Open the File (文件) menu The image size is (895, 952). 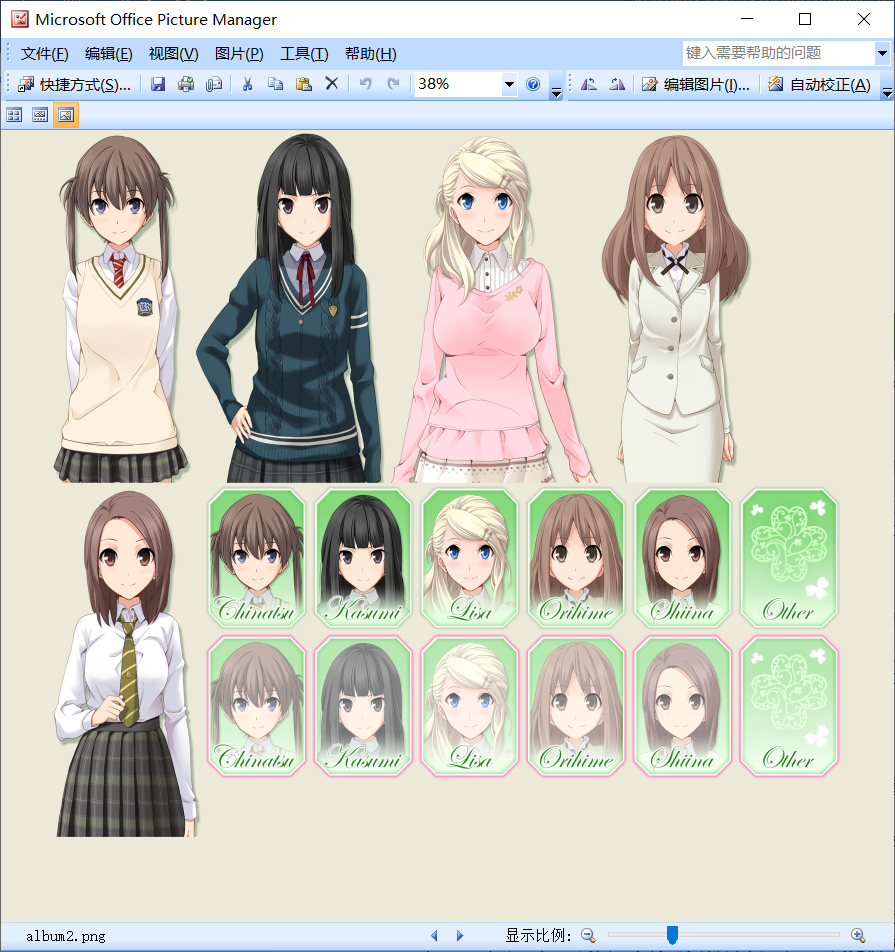[x=44, y=54]
